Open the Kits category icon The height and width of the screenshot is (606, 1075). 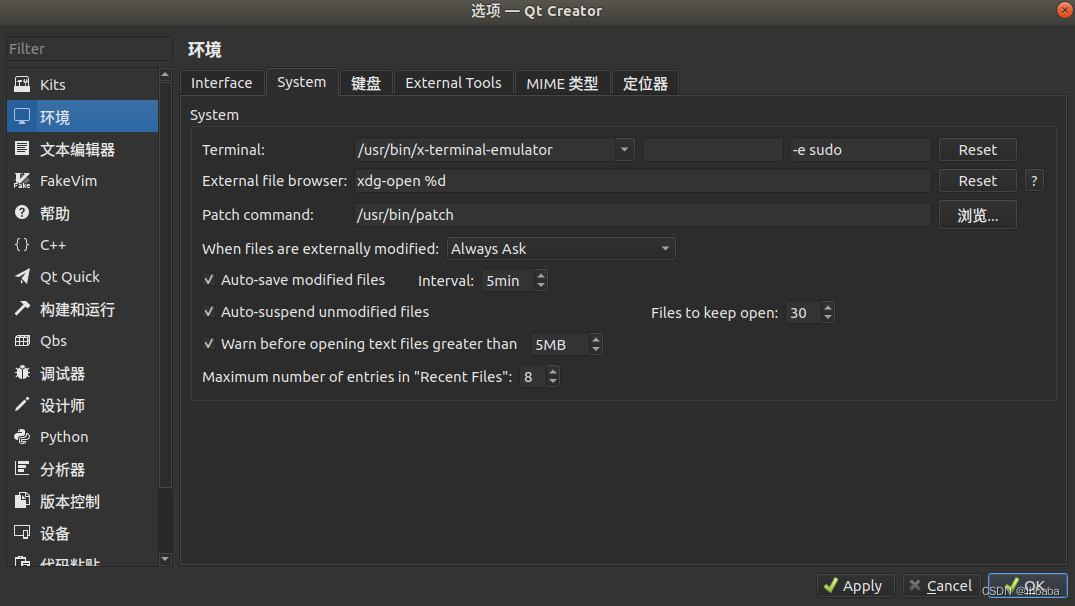click(x=22, y=84)
